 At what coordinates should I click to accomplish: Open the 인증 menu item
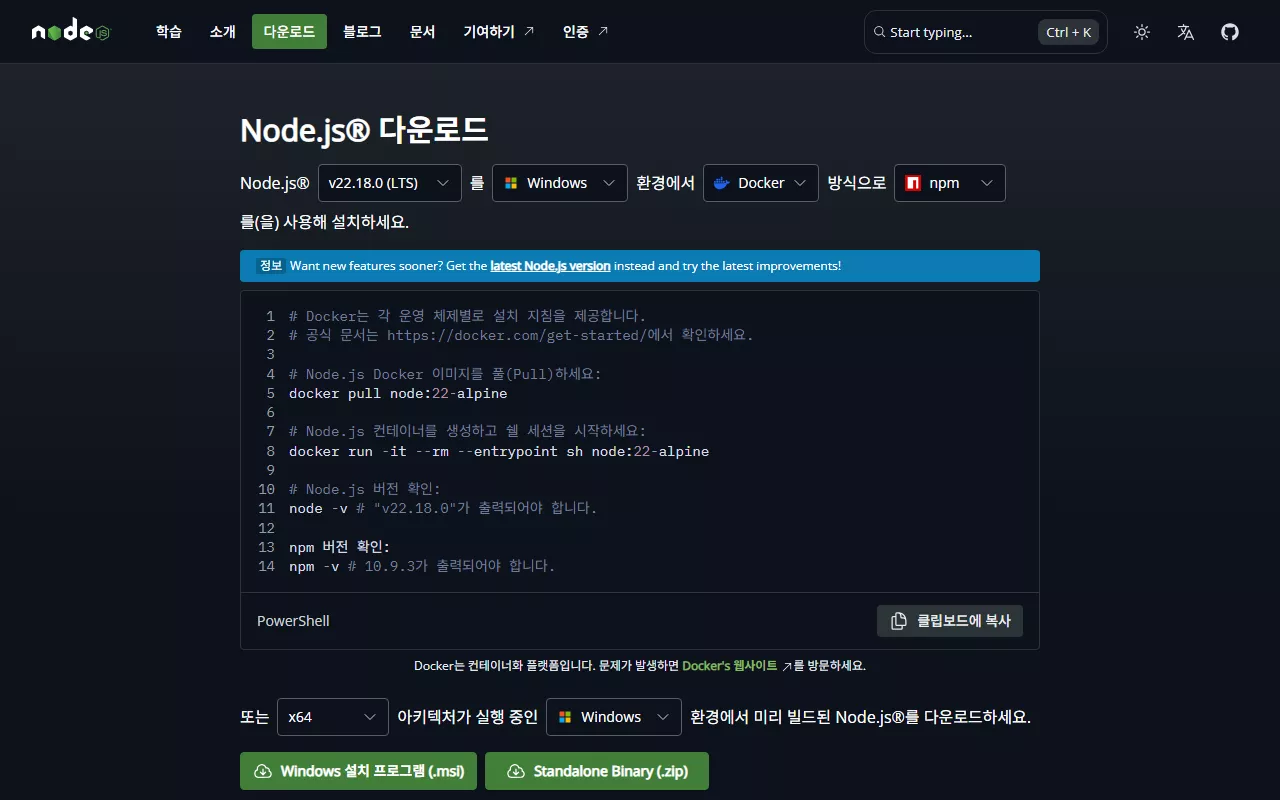point(586,32)
